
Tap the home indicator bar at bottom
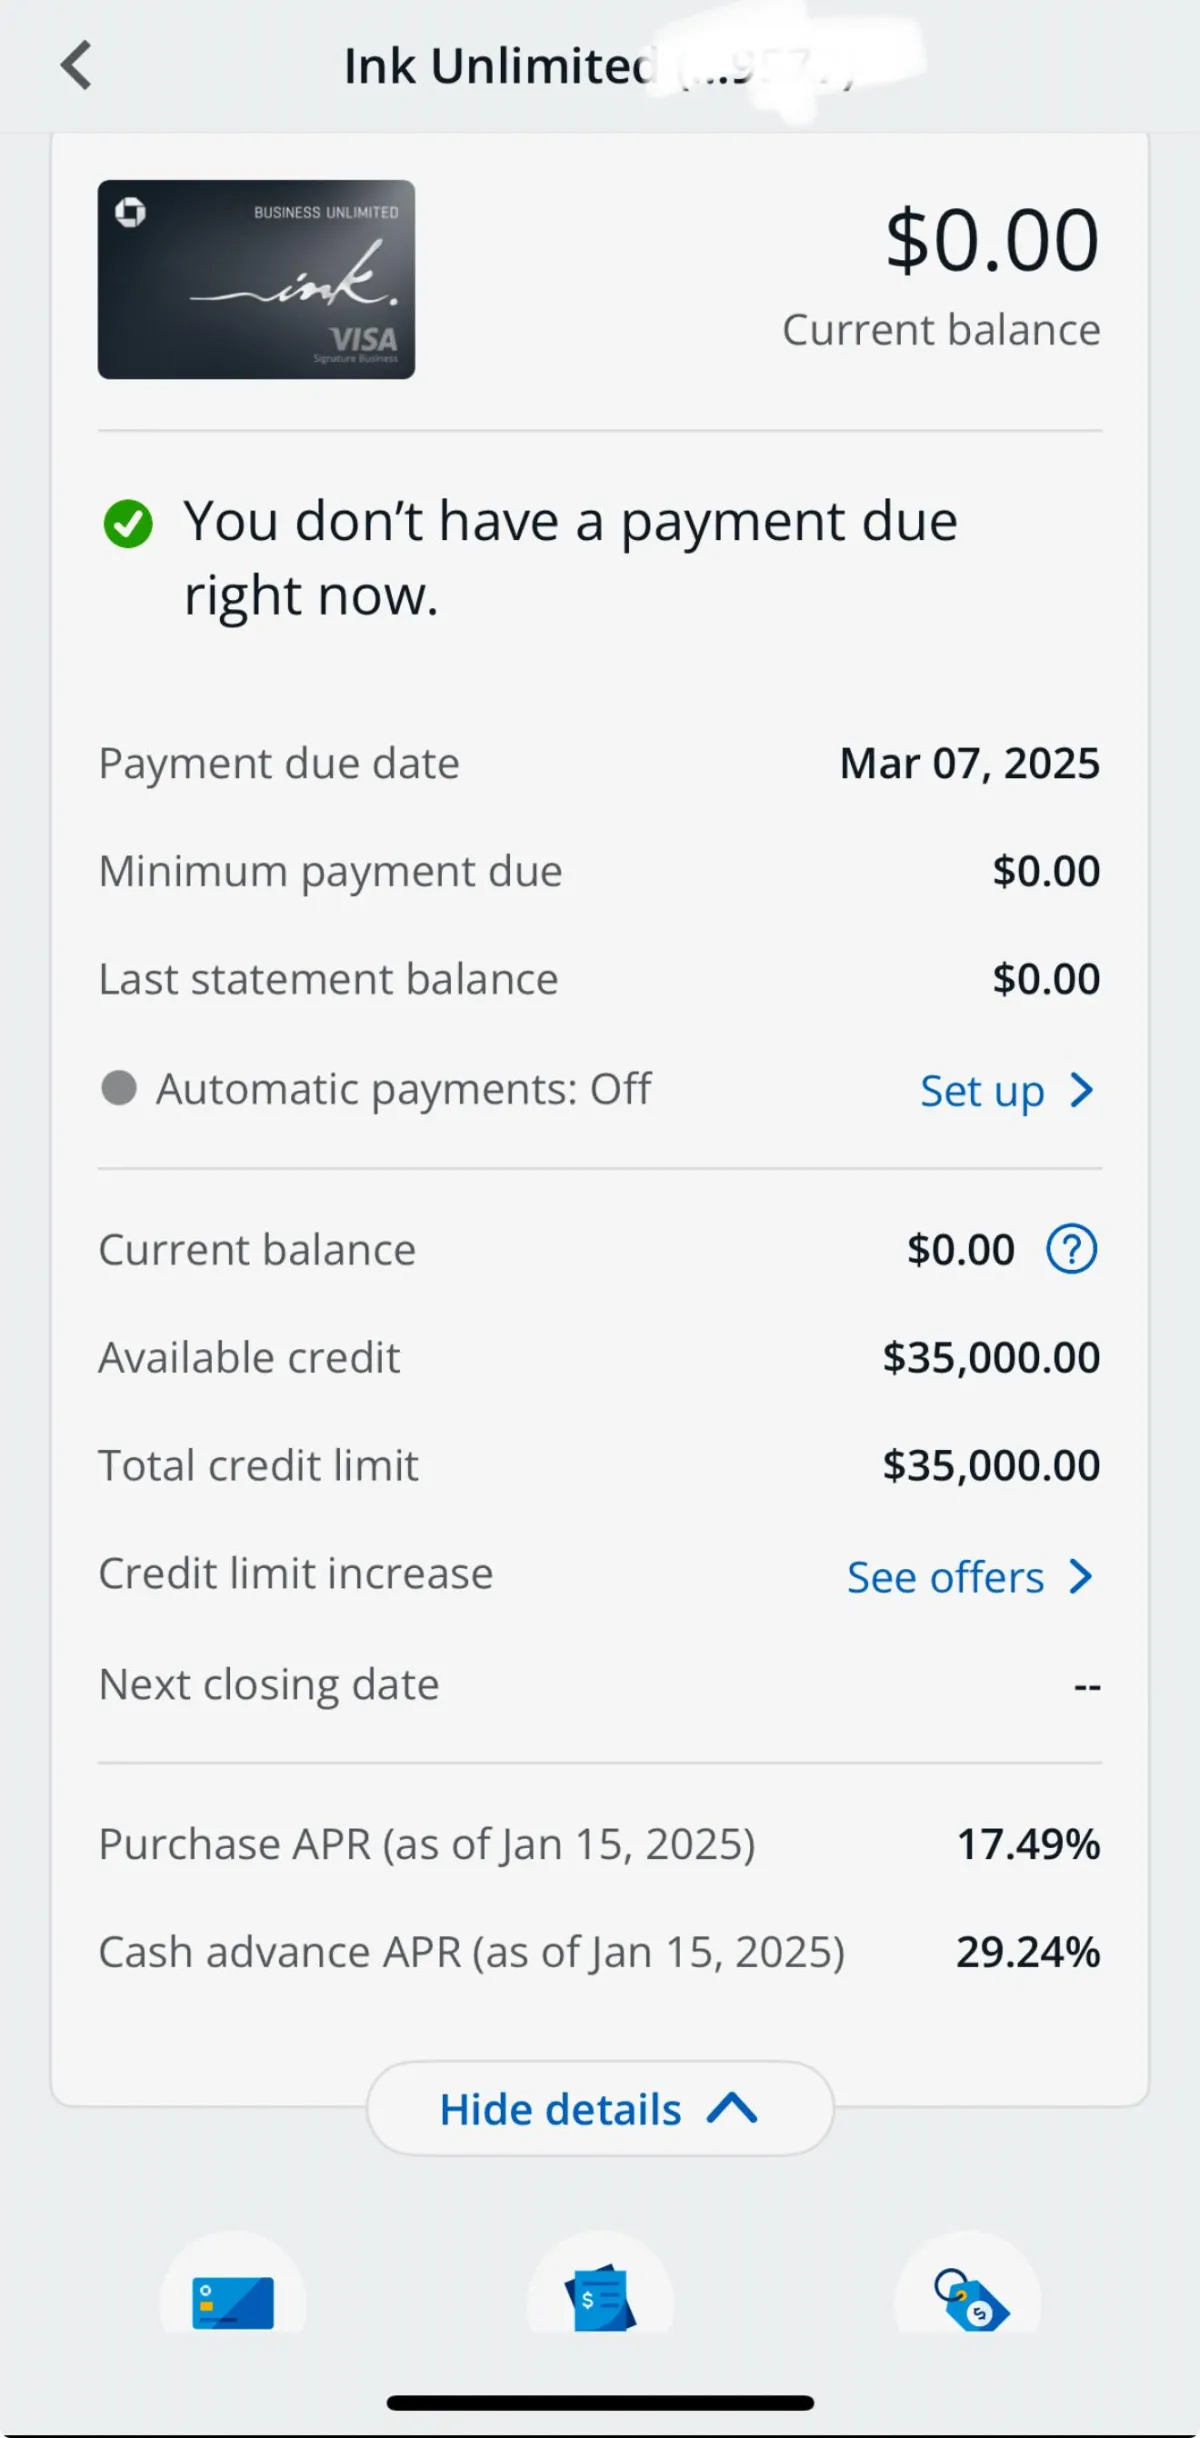[x=600, y=2402]
